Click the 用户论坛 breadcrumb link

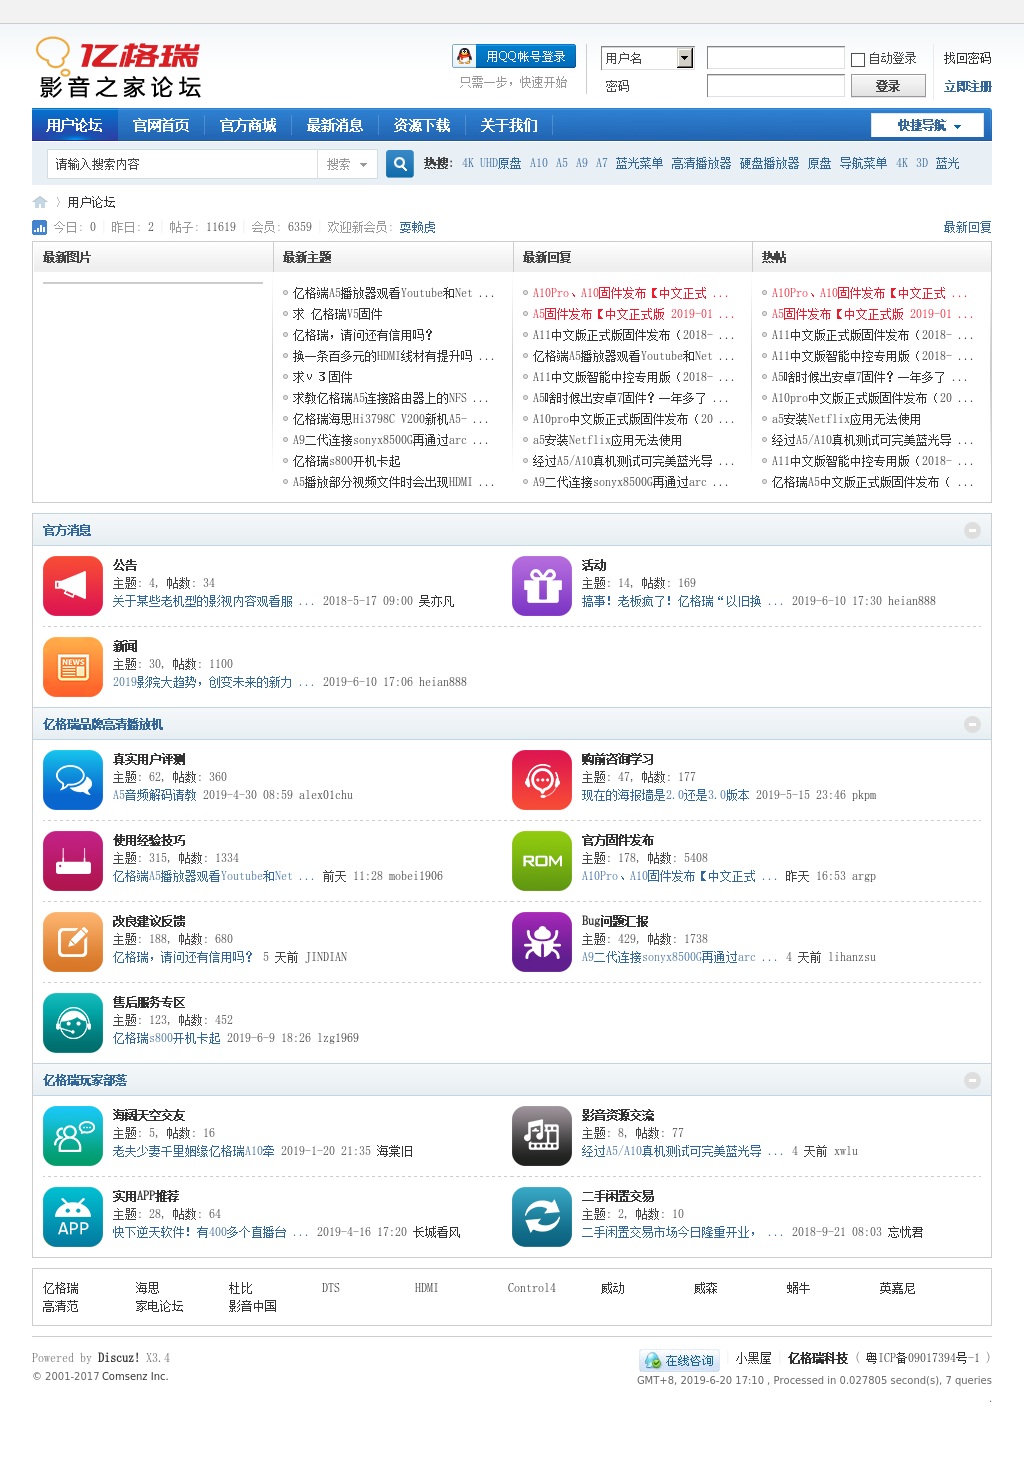91,202
